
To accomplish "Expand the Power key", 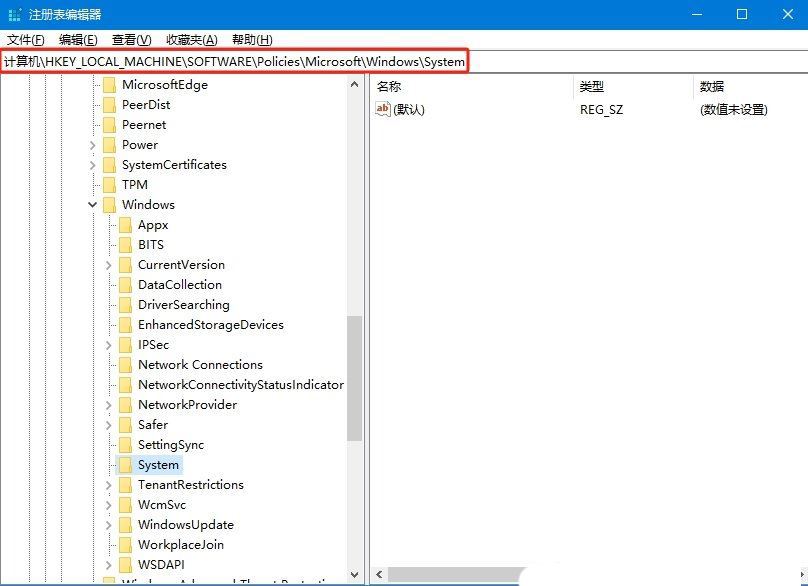I will [93, 145].
